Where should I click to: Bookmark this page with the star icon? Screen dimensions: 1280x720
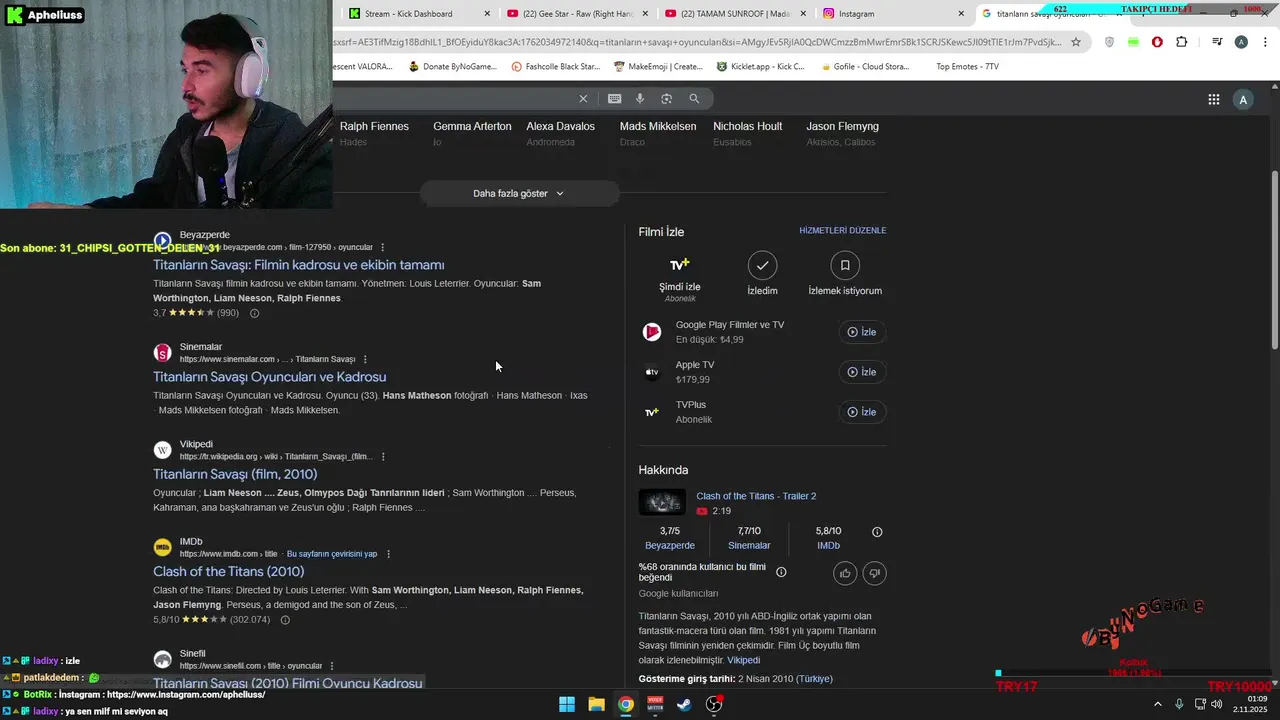point(1076,42)
